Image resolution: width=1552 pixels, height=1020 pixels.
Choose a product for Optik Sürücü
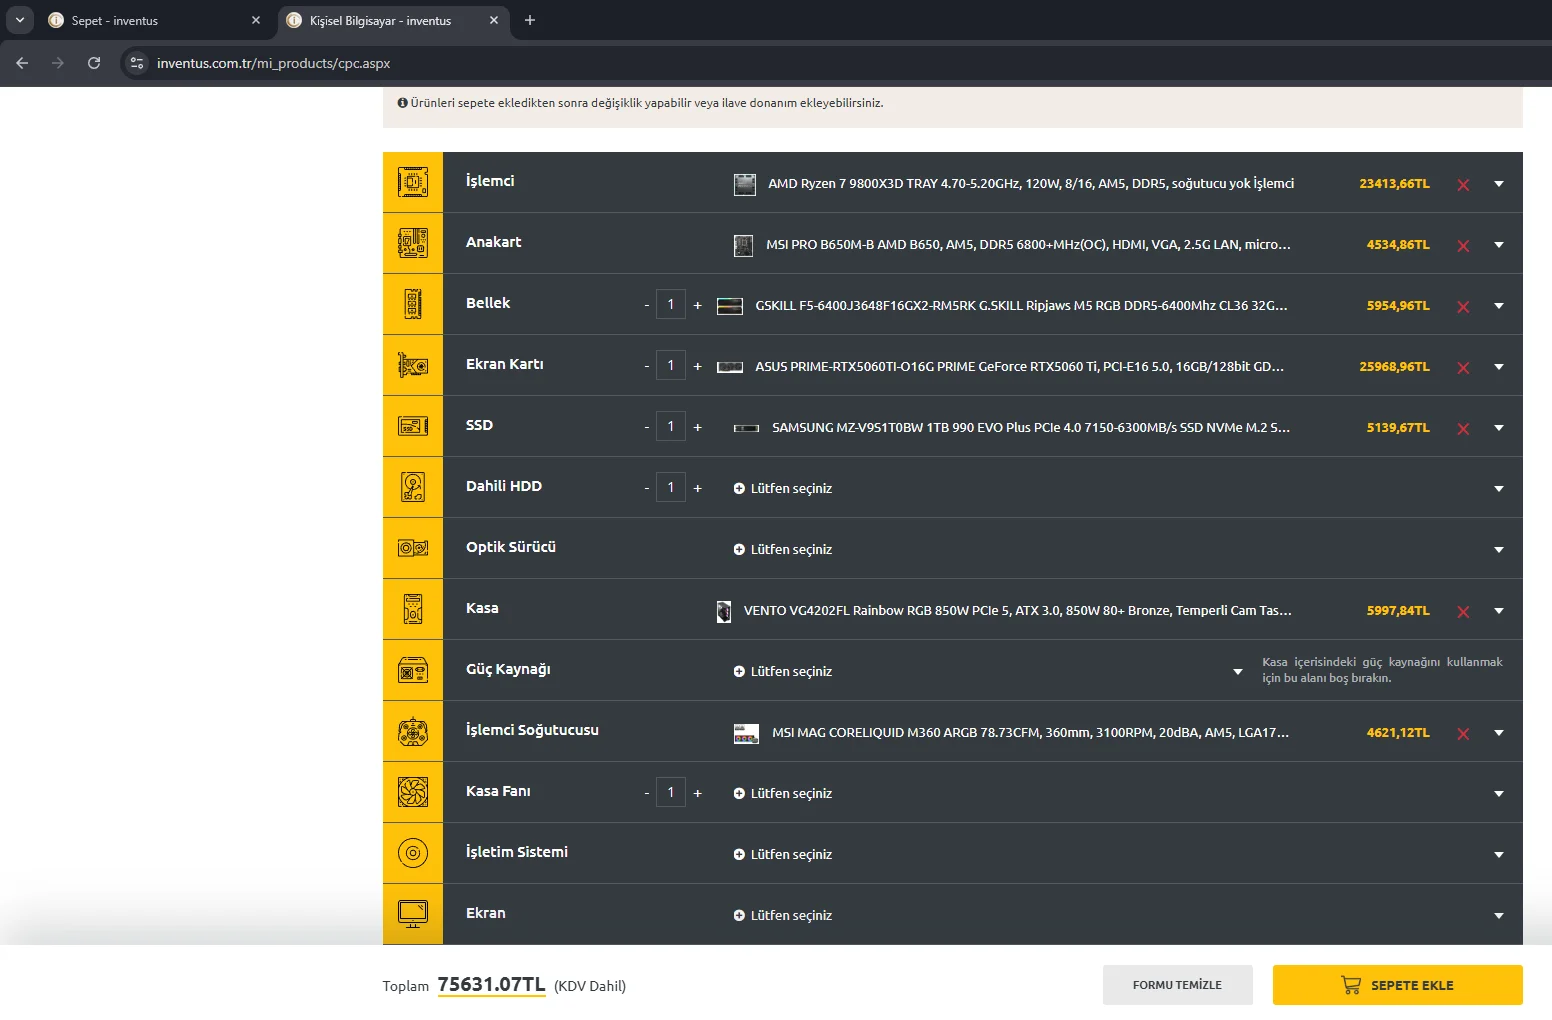(x=783, y=550)
